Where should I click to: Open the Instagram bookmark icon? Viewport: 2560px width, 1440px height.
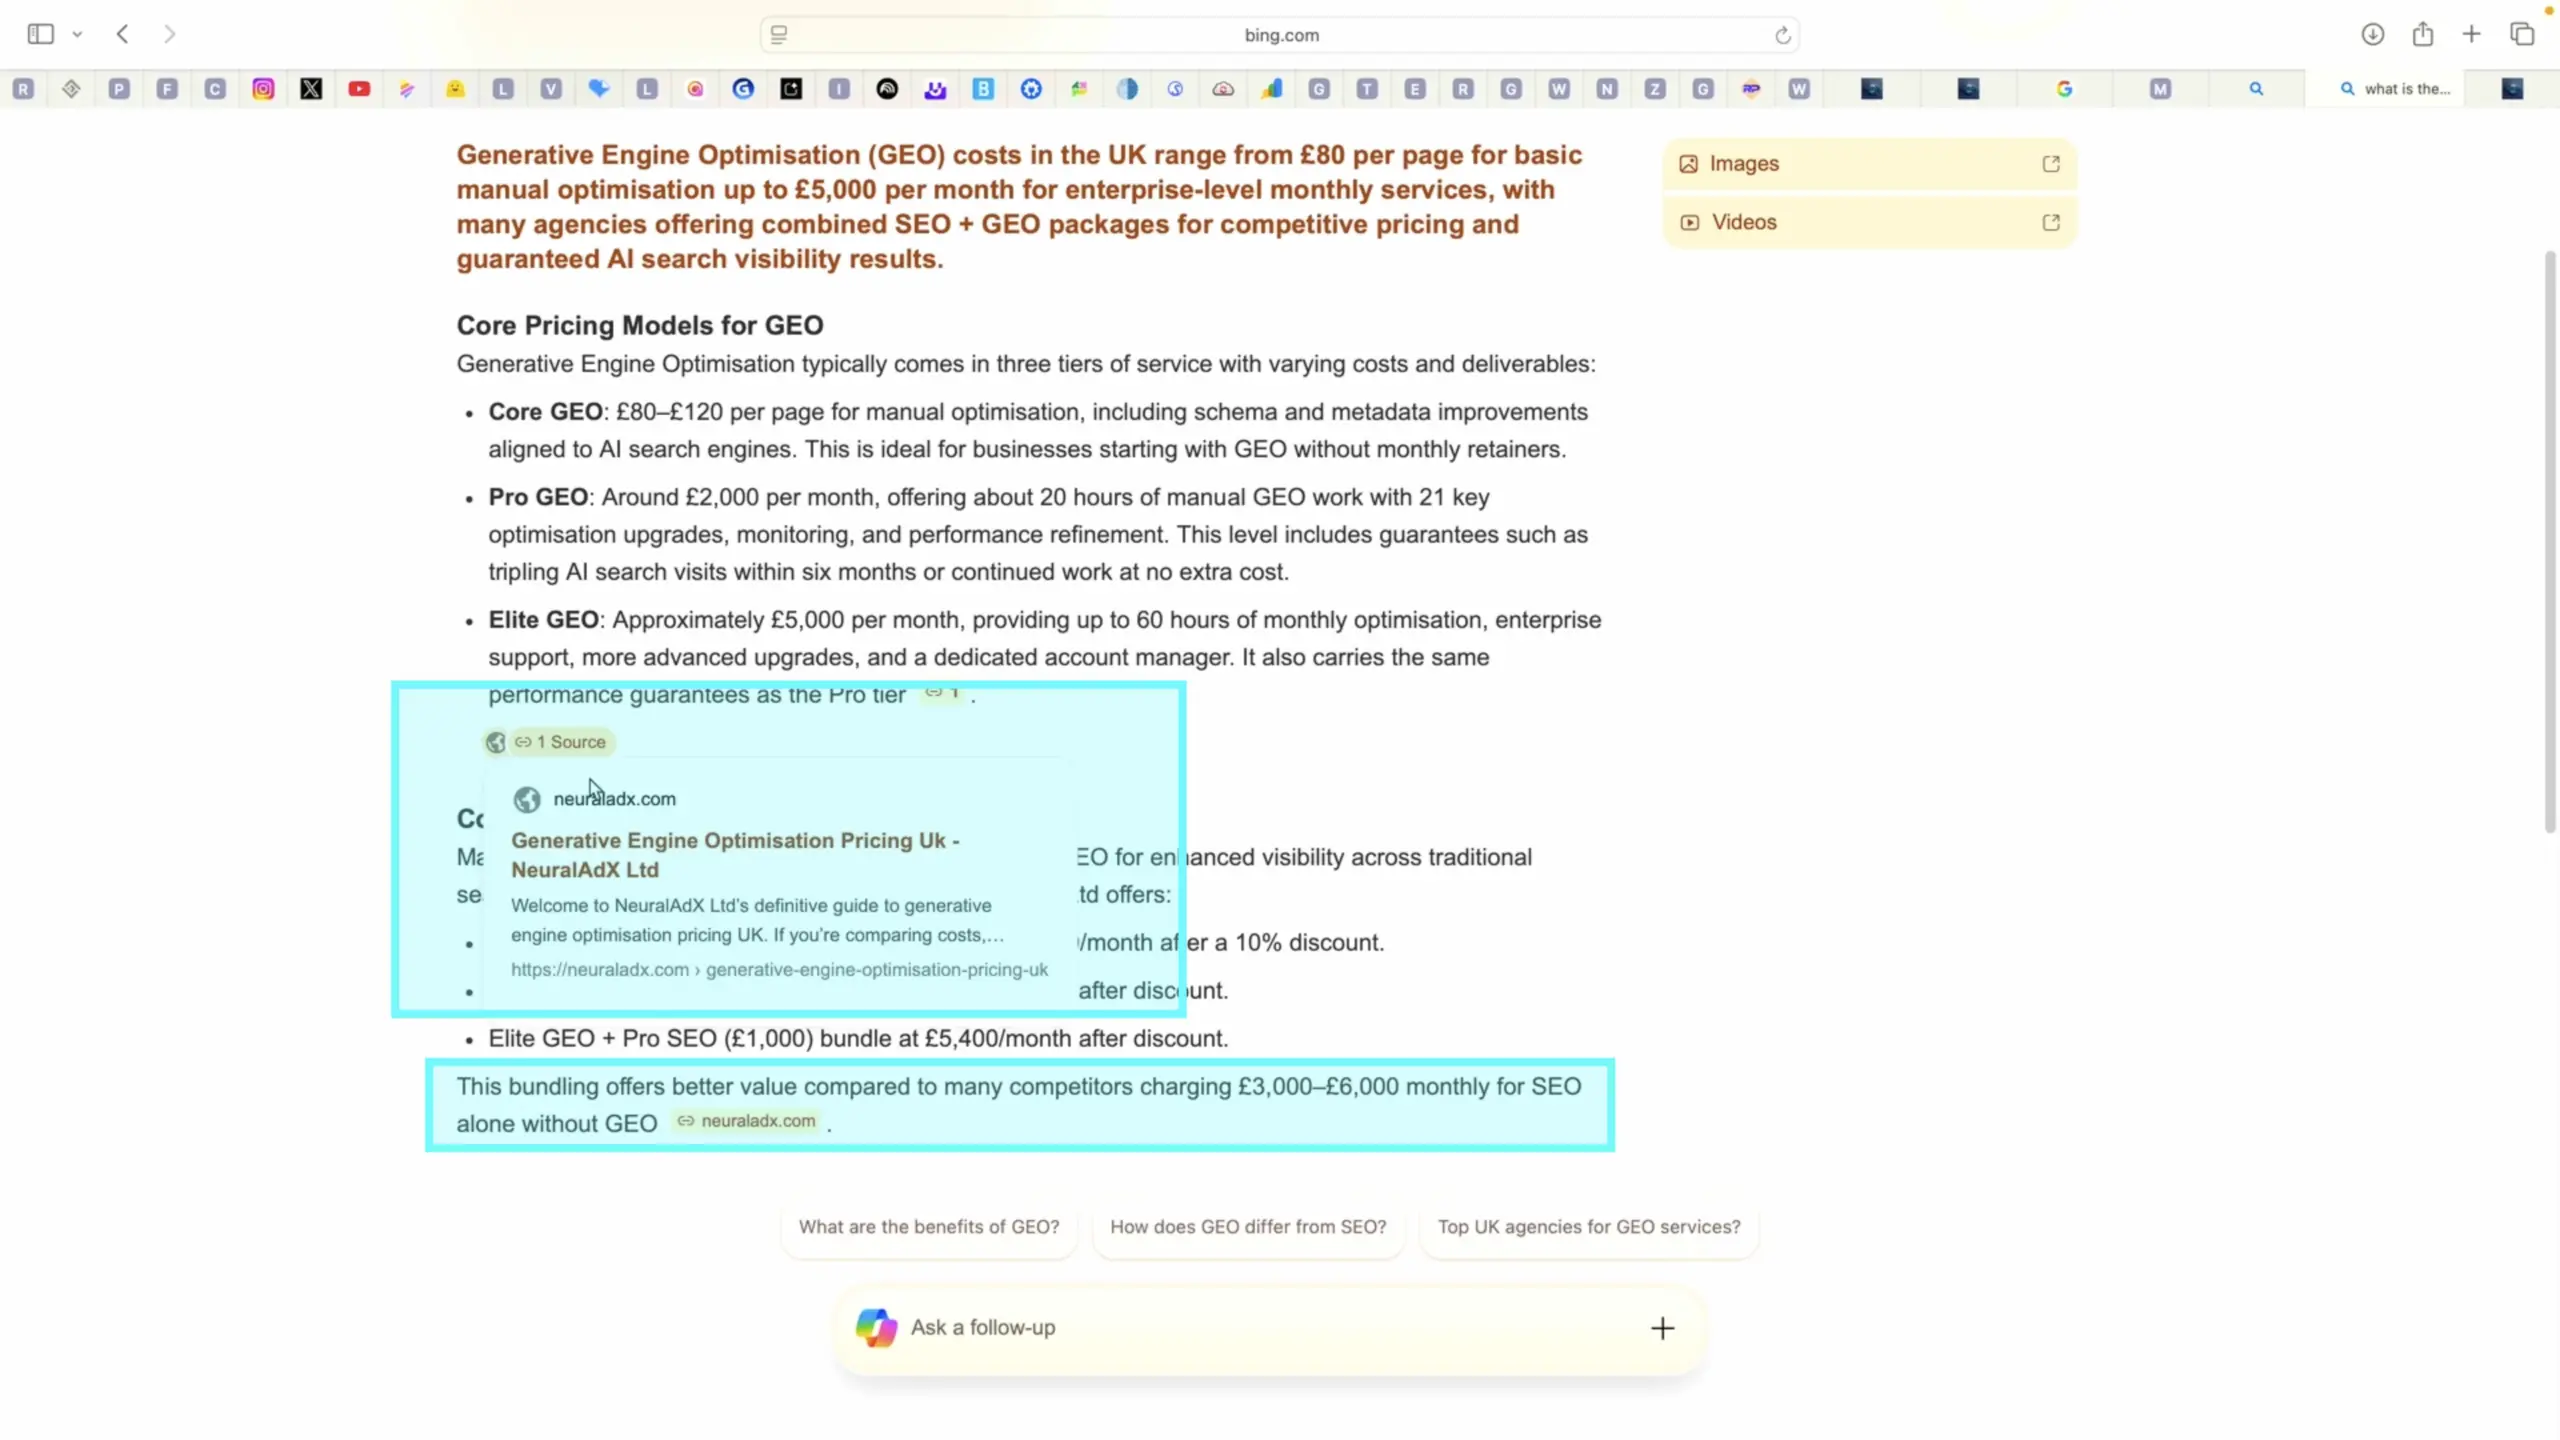coord(263,89)
